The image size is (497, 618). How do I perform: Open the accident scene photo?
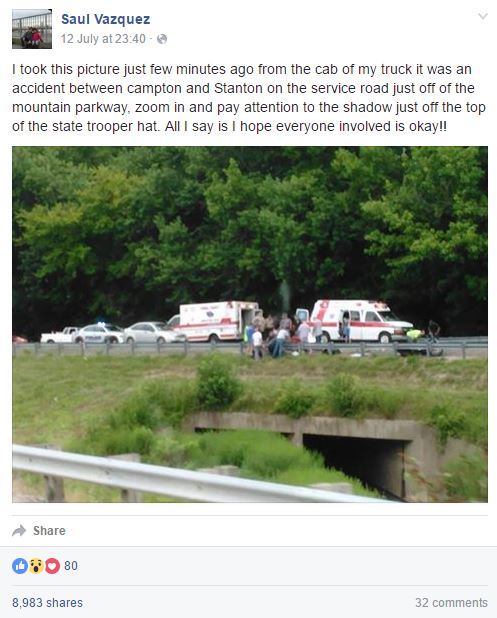(250, 324)
